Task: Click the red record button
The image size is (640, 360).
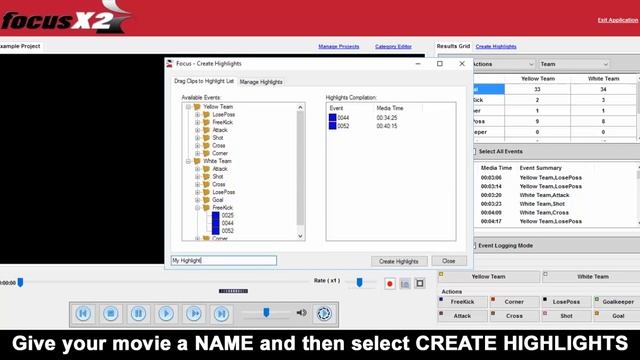Action: click(390, 284)
